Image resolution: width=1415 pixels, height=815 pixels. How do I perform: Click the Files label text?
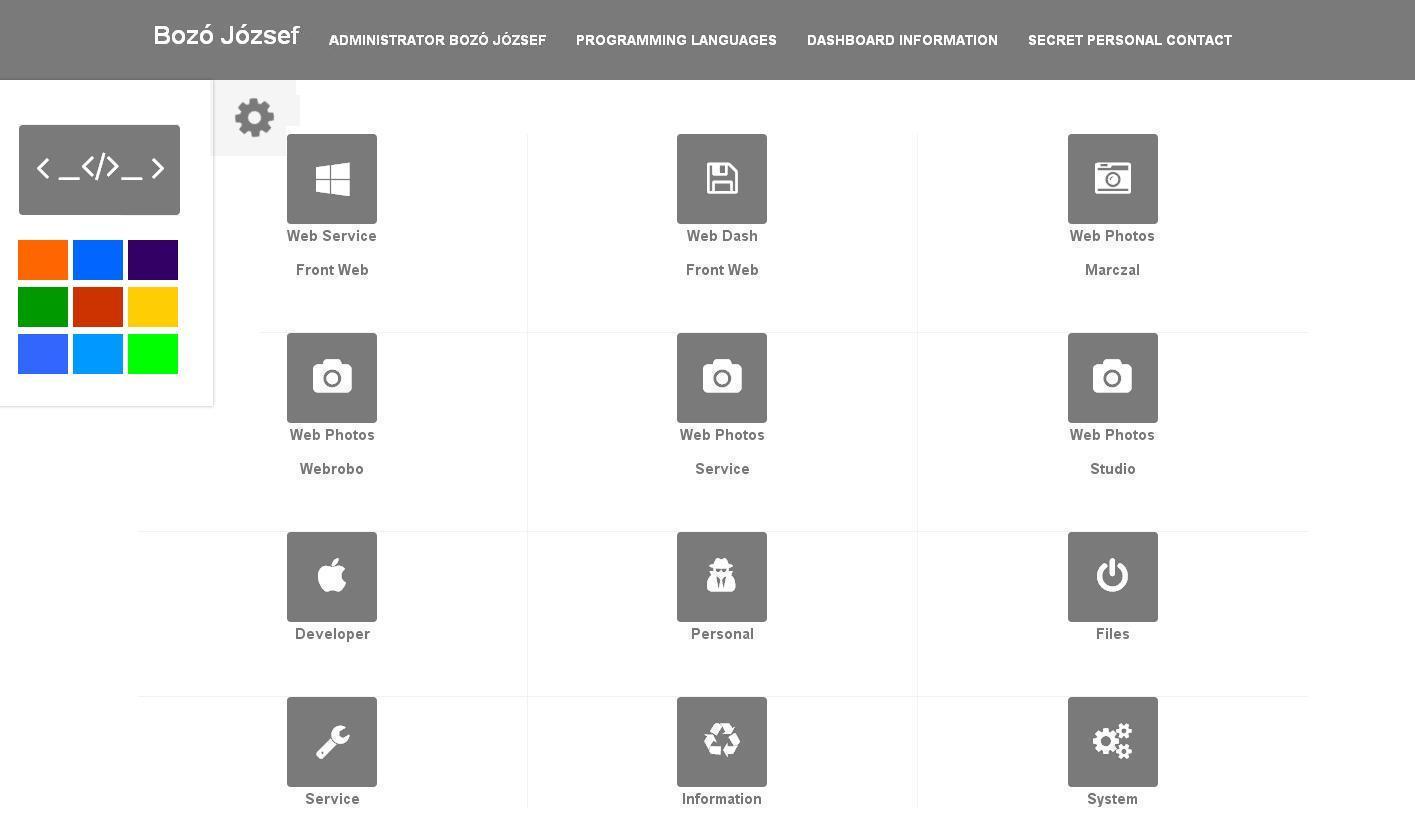pos(1112,634)
